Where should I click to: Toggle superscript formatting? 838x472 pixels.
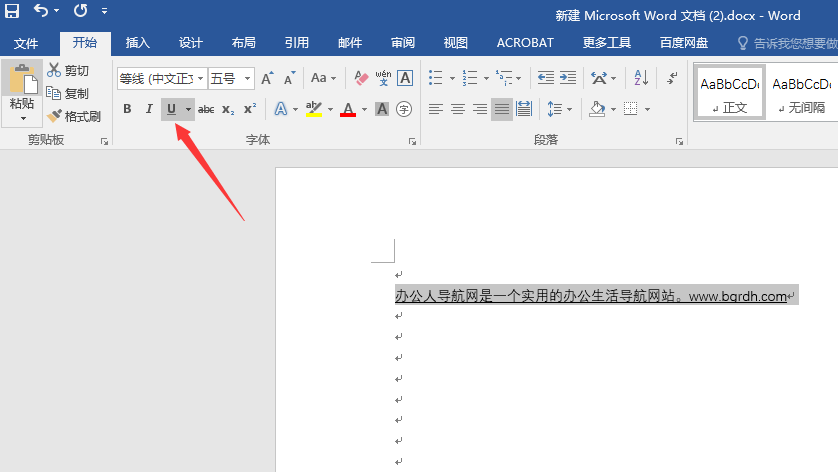pyautogui.click(x=250, y=109)
